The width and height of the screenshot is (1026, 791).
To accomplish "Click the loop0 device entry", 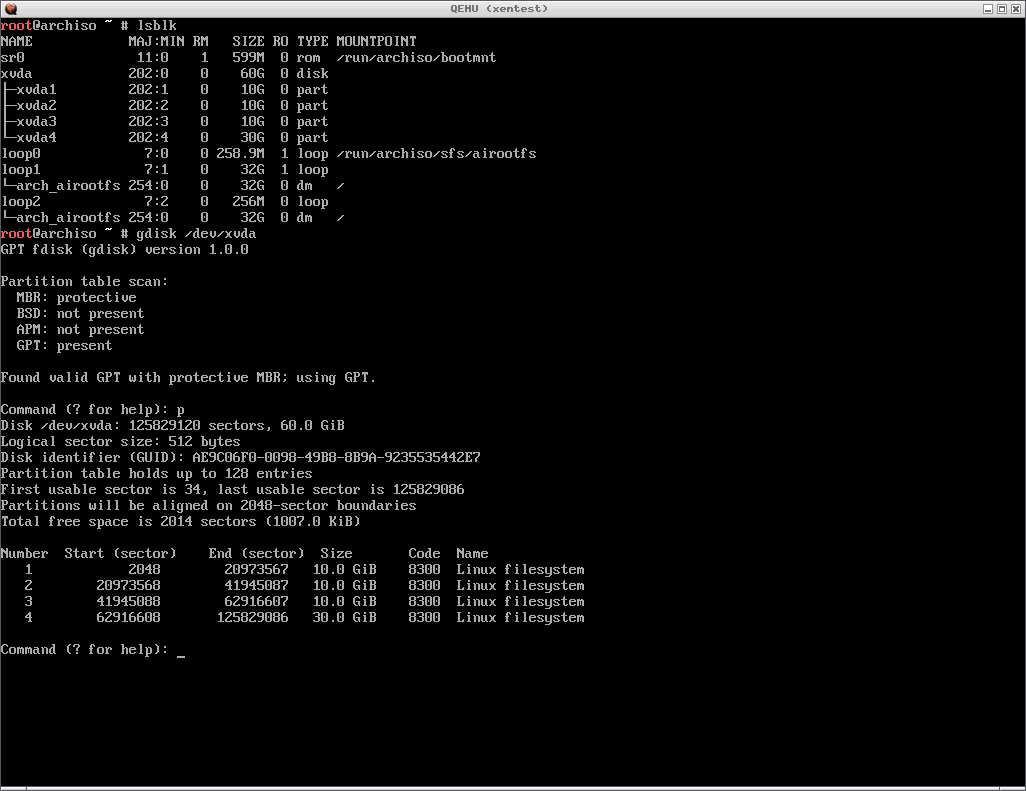I will pos(20,154).
